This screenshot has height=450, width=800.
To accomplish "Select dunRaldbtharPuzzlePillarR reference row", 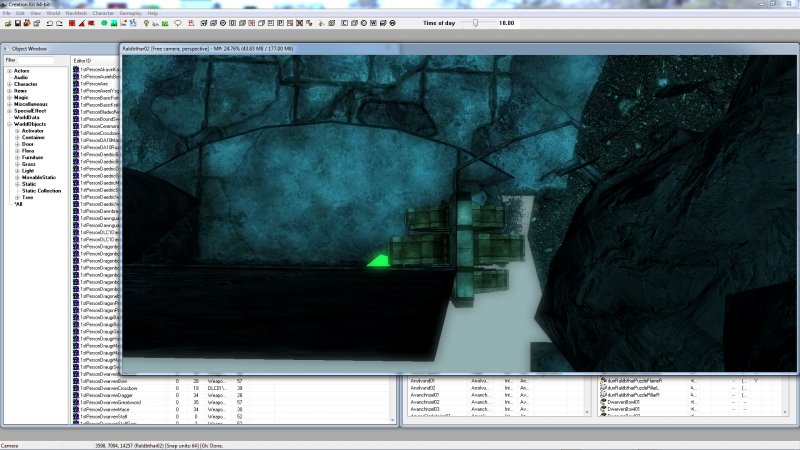I will (x=690, y=395).
